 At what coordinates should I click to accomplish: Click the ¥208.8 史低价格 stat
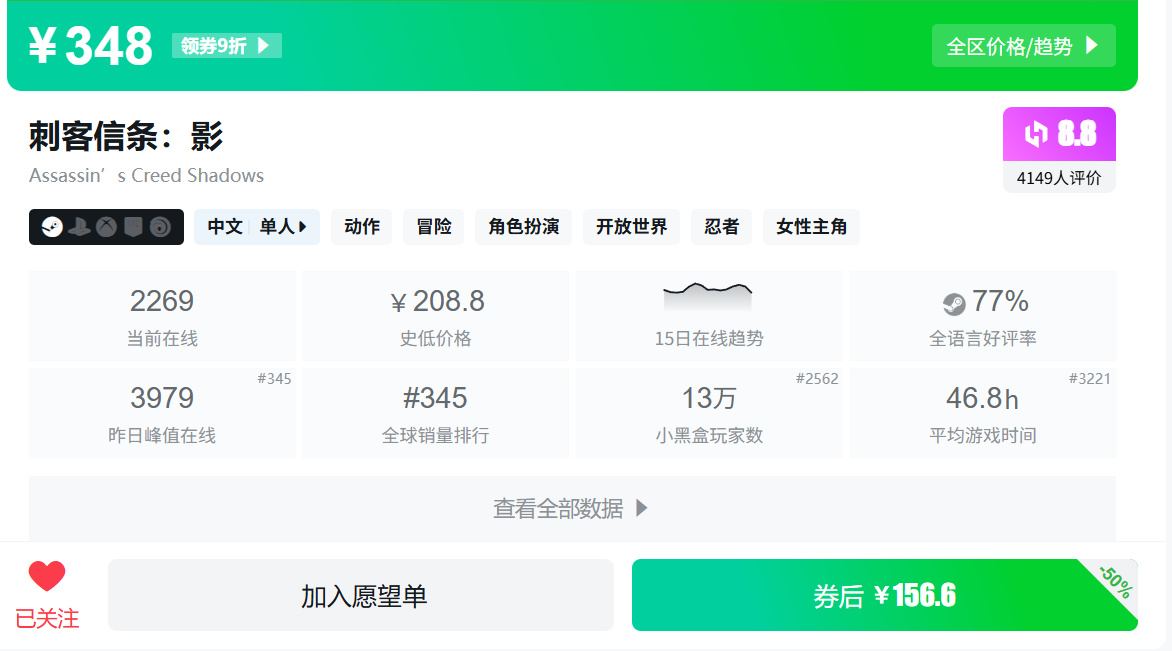436,316
